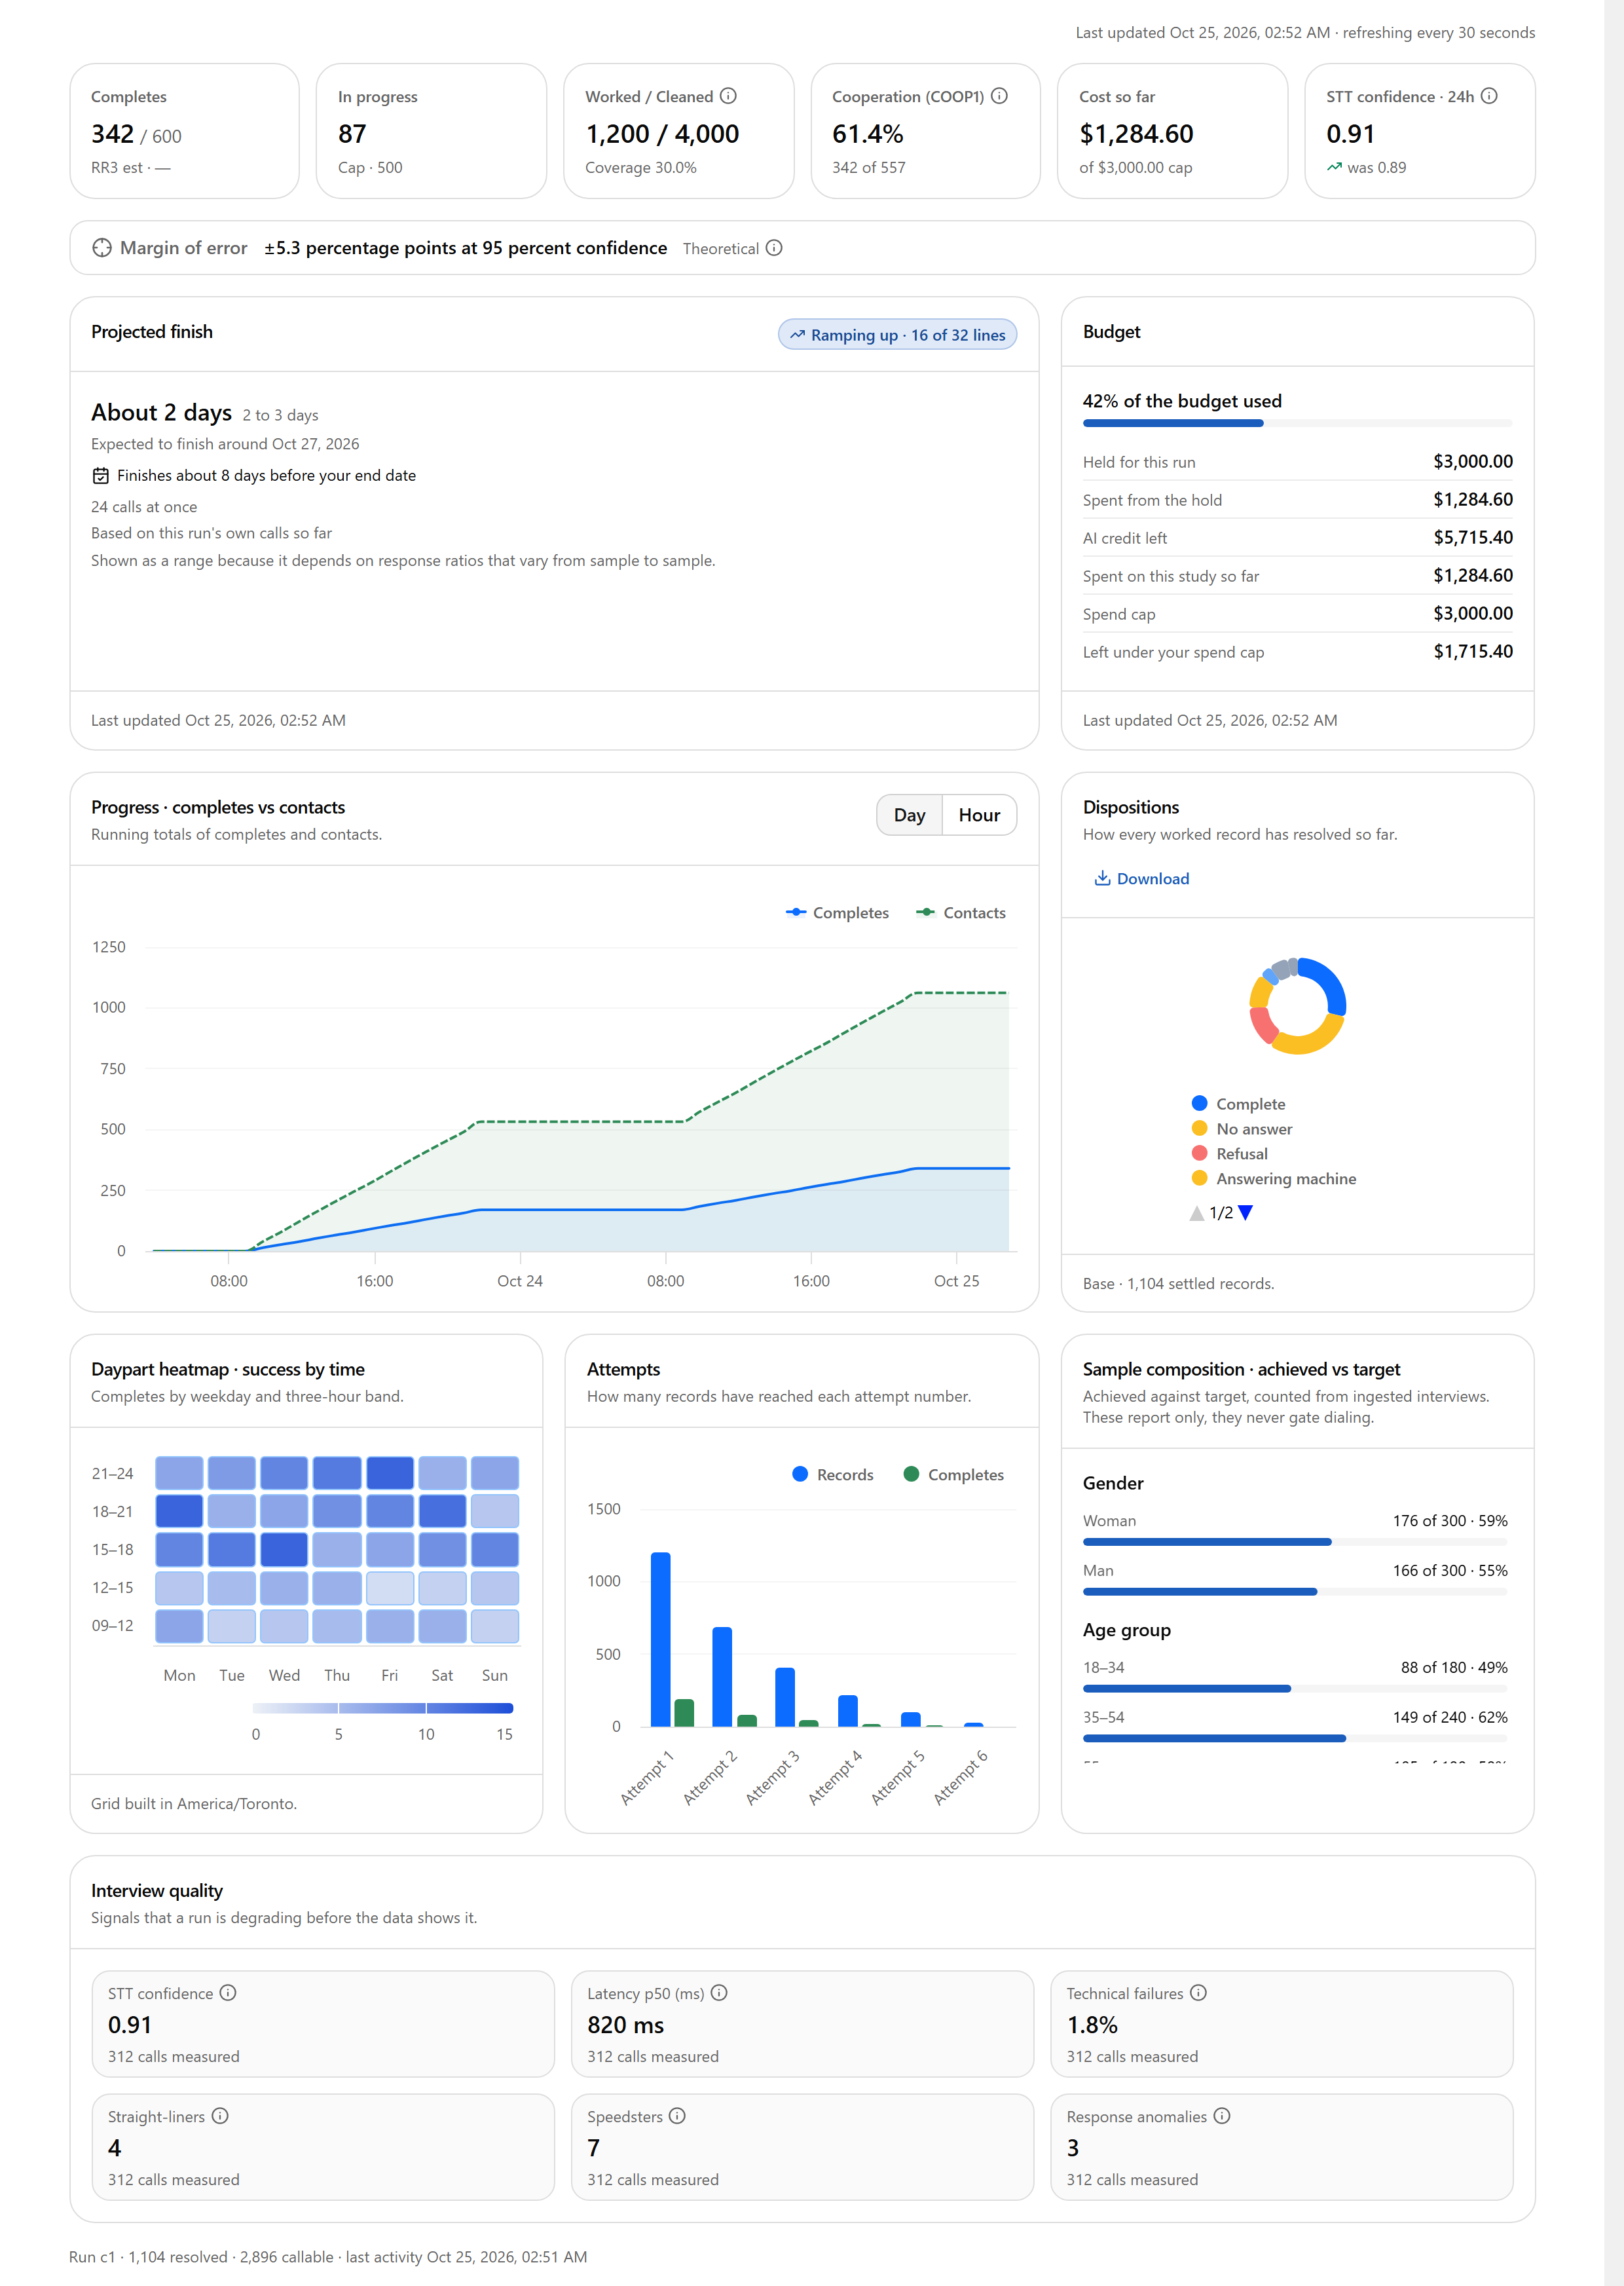Switch the progress chart to Hour view

[x=979, y=815]
